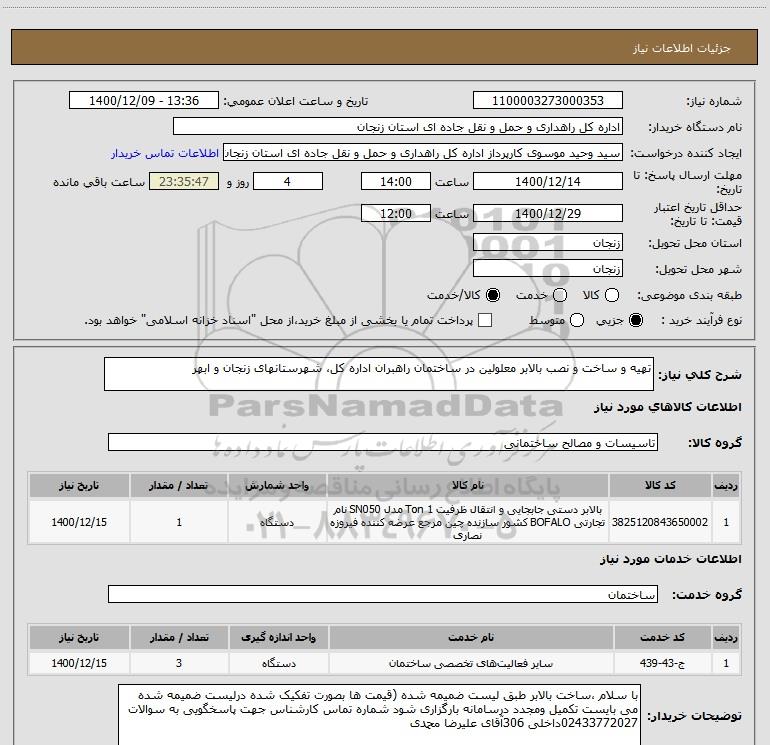
Task: Click the remaining time counter 23:35:47
Action: [184, 181]
